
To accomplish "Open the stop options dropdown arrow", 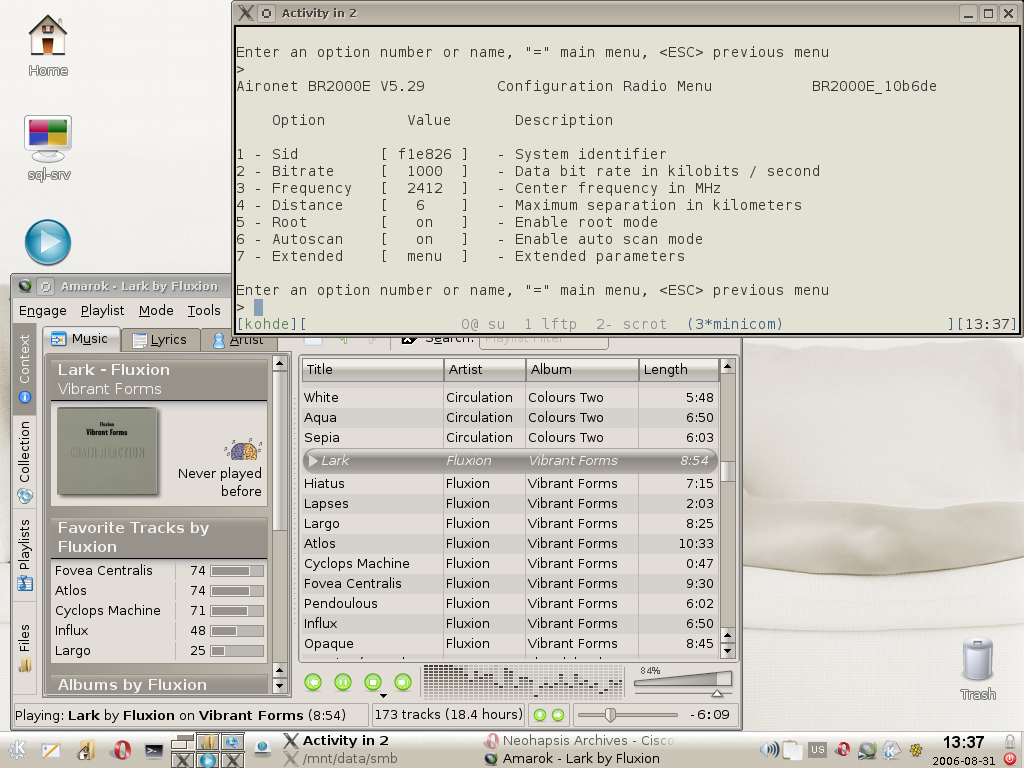I will coord(383,696).
